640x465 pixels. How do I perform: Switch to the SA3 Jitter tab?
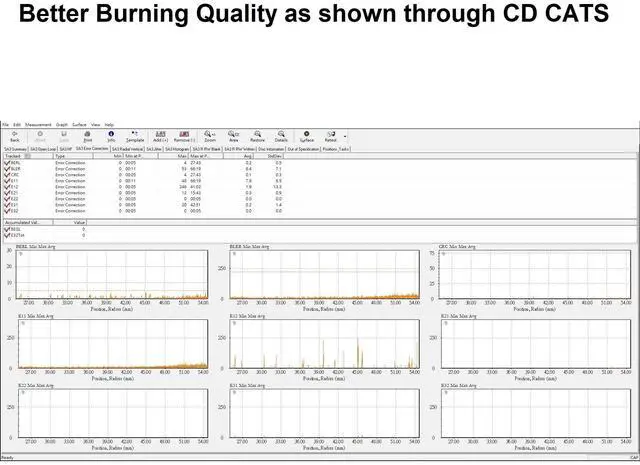point(154,149)
